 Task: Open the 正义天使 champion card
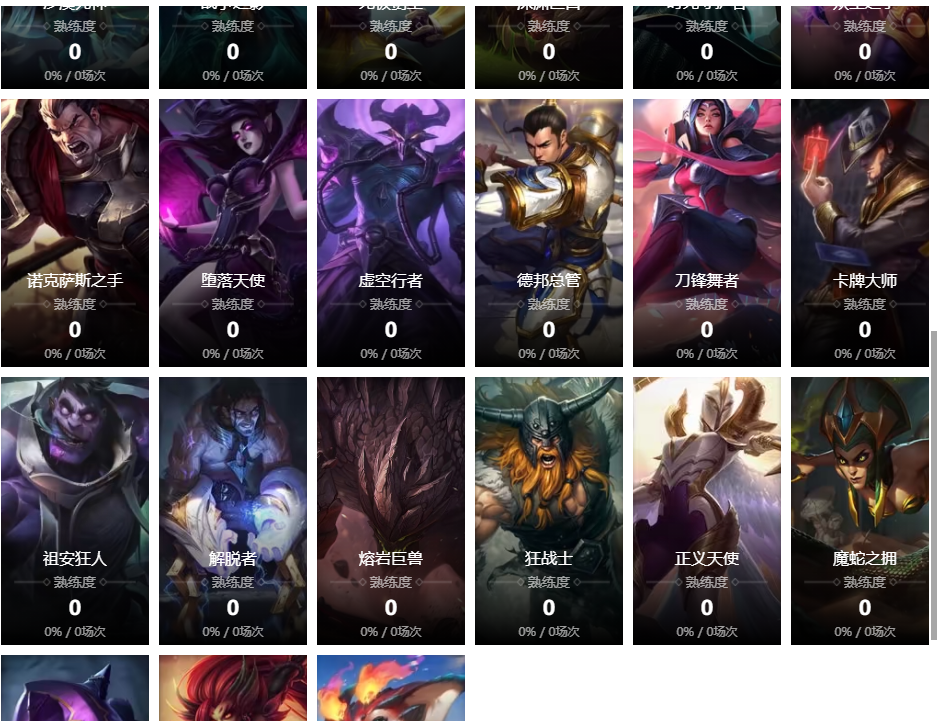(707, 511)
